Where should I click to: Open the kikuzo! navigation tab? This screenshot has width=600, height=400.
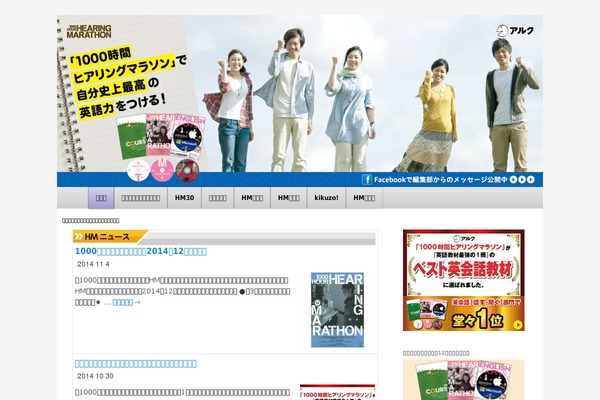tap(326, 198)
